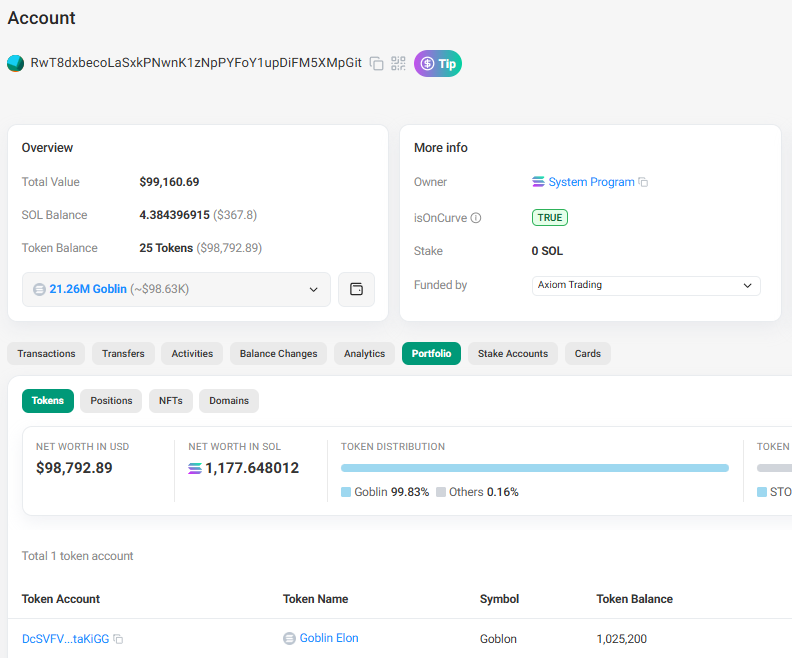The height and width of the screenshot is (658, 792).
Task: Expand the Funded by Axiom Trading dropdown
Action: pyautogui.click(x=646, y=285)
